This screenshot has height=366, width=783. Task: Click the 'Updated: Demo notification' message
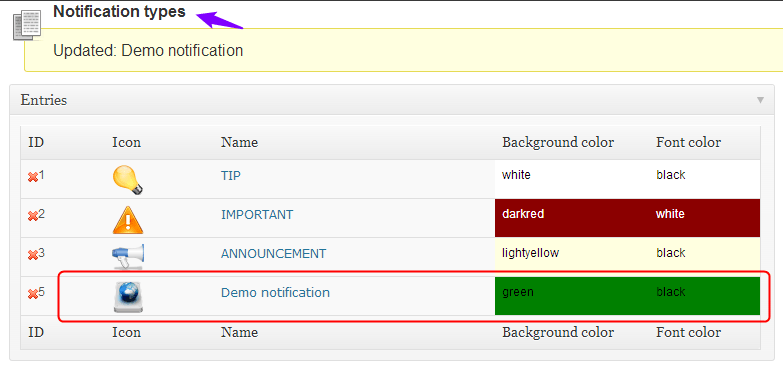(148, 51)
